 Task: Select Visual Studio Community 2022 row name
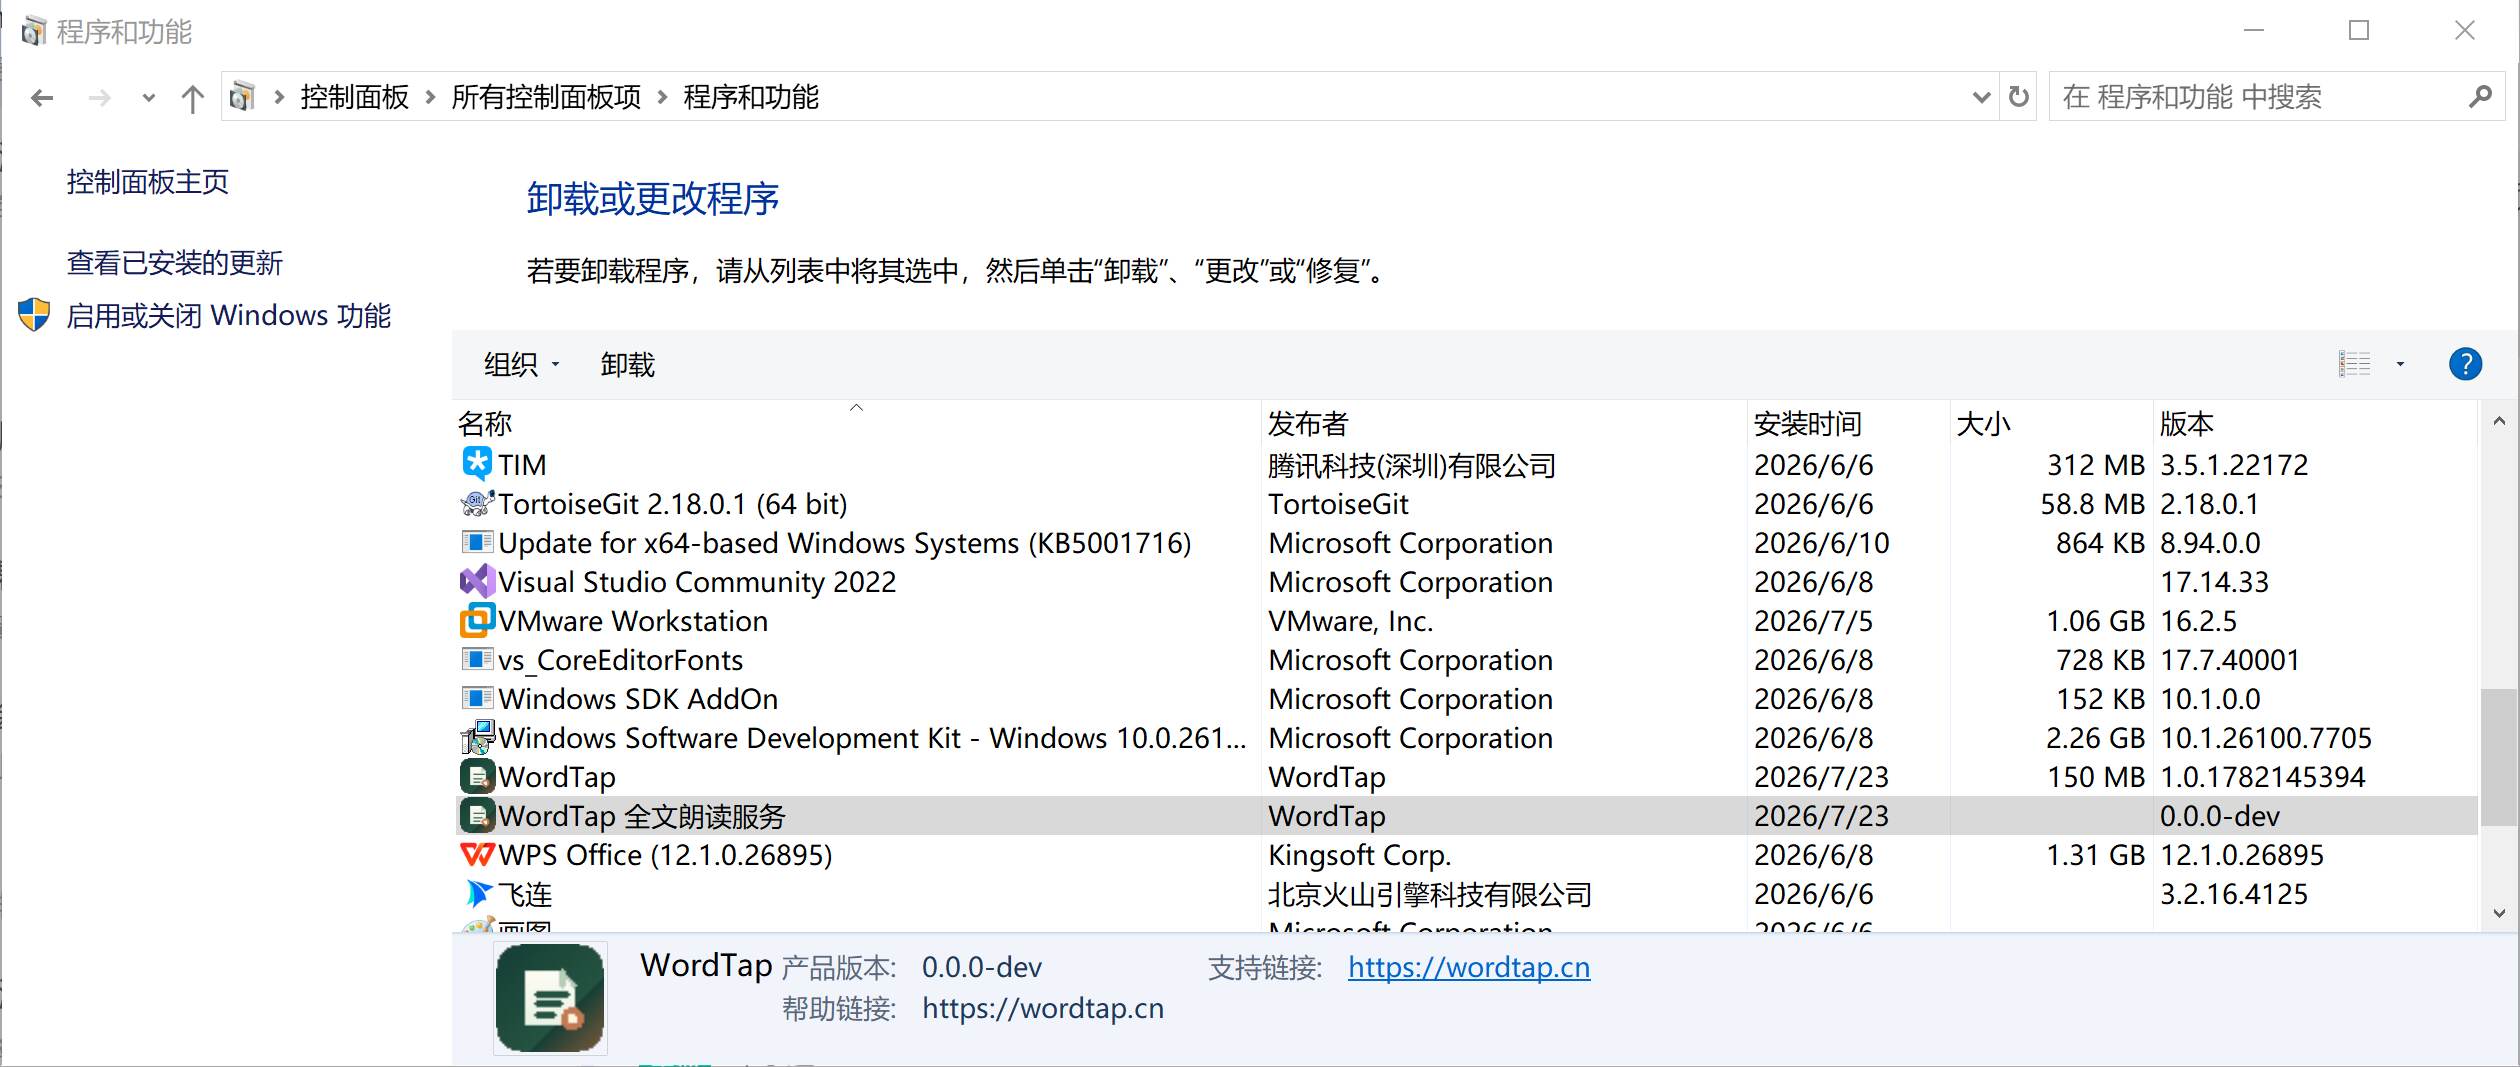(x=697, y=581)
